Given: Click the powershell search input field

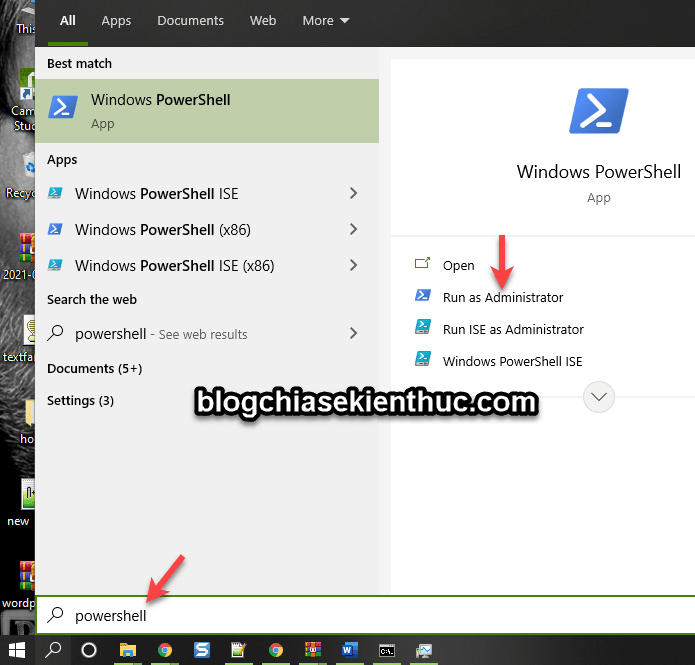Looking at the screenshot, I should [365, 615].
